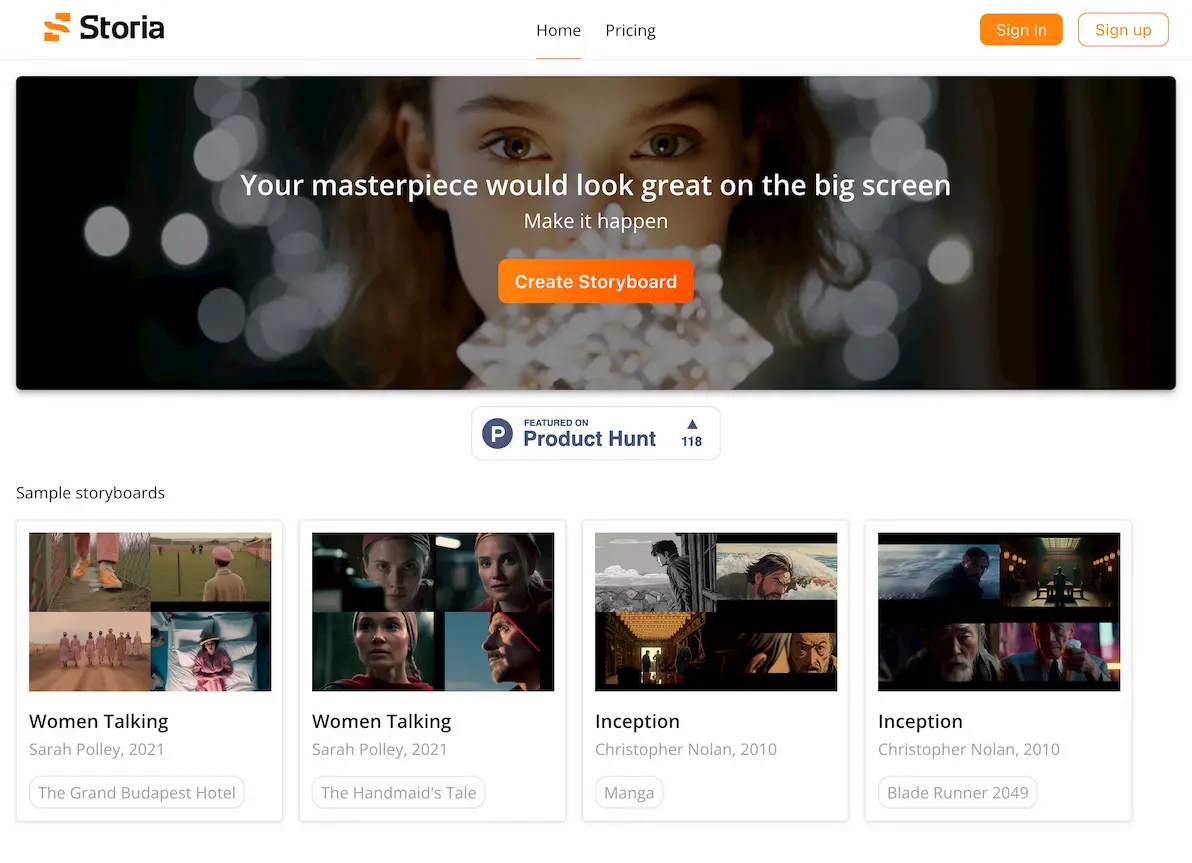Screen dimensions: 1192x863
Task: Click the Women Talking title in the first card
Action: click(x=99, y=721)
